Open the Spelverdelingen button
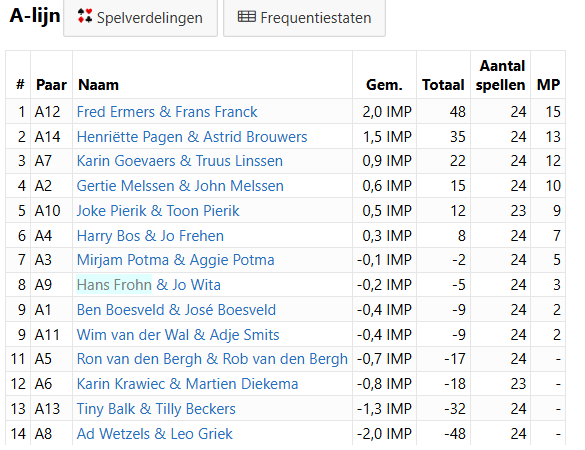 point(140,18)
